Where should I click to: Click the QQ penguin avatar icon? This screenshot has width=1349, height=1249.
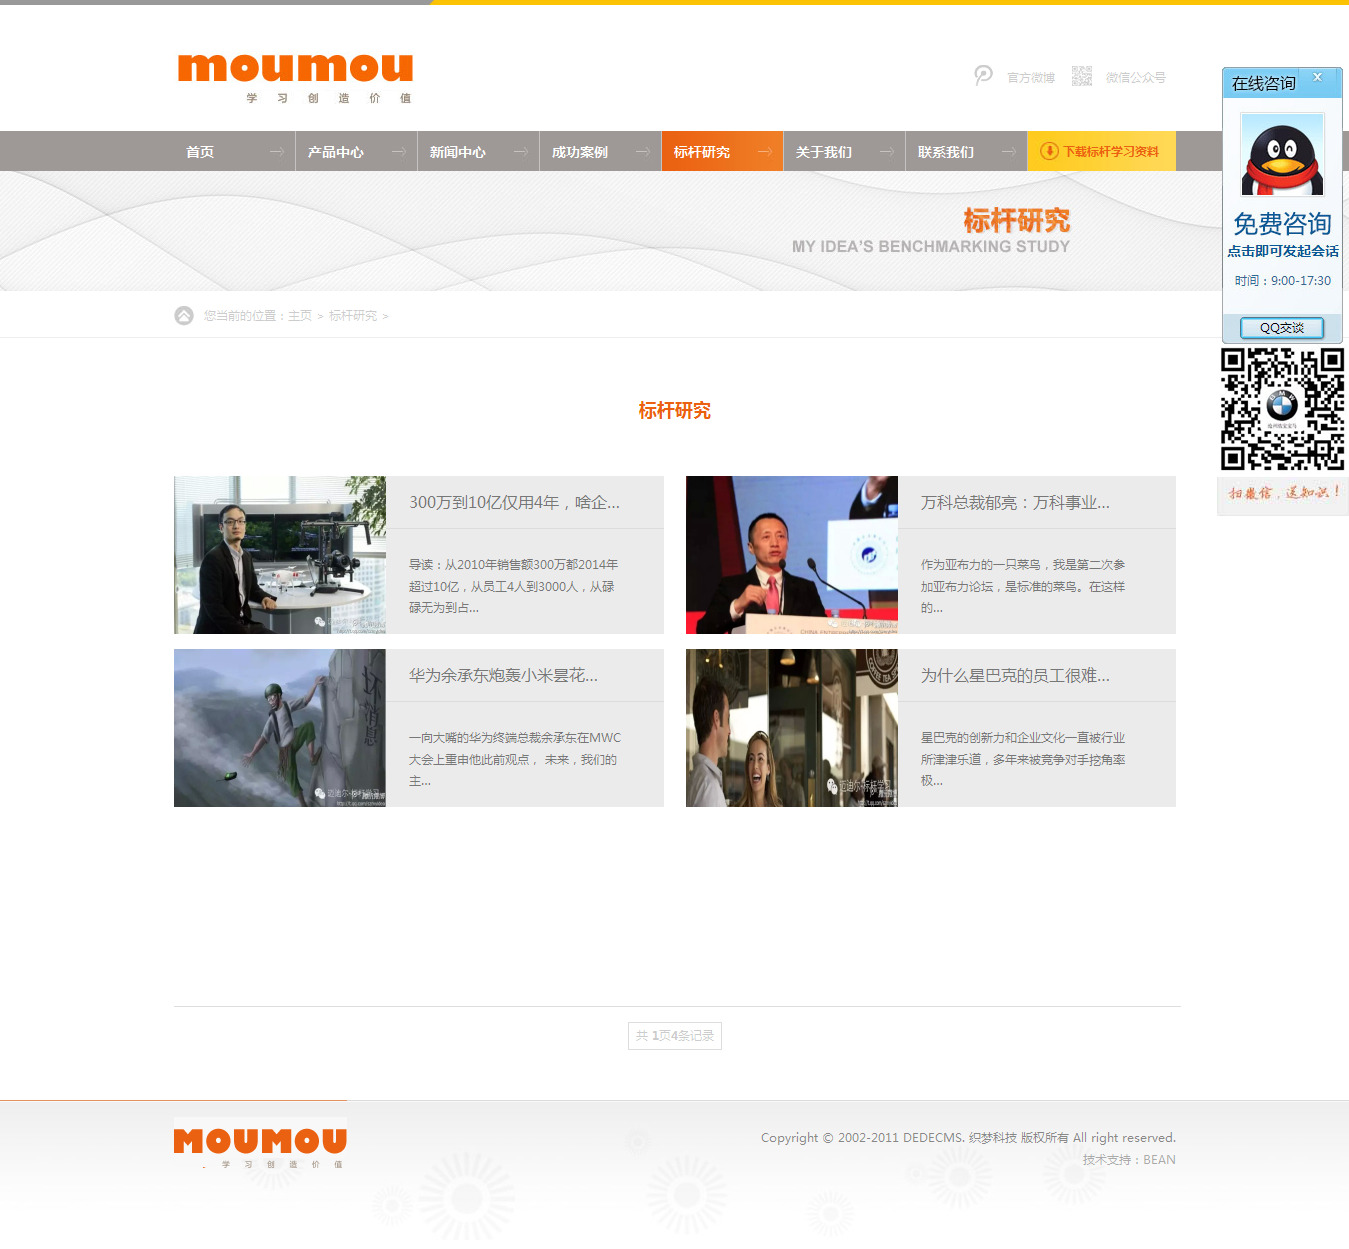tap(1282, 155)
